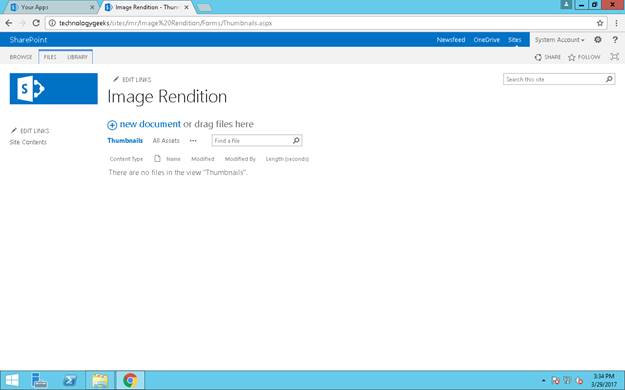Sort by Modified column header
Viewport: 625px width, 390px height.
point(202,159)
